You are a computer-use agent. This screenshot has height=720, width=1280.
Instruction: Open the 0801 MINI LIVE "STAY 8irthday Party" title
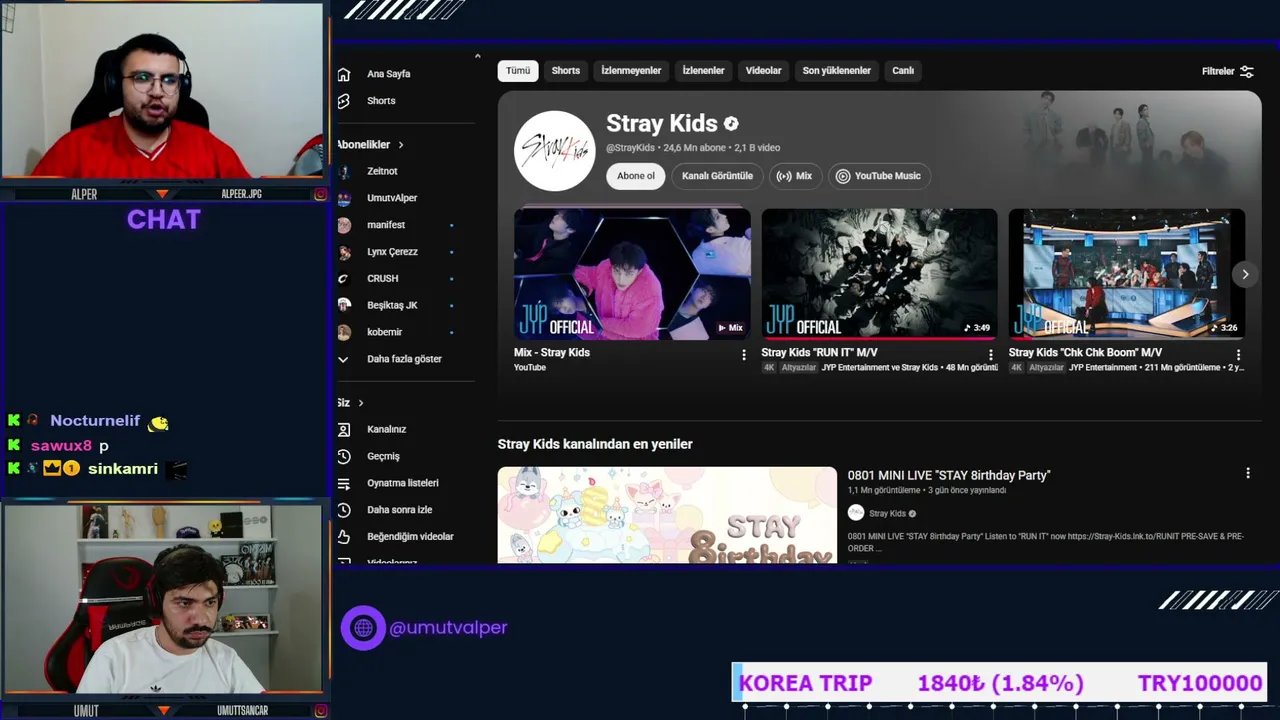tap(949, 475)
